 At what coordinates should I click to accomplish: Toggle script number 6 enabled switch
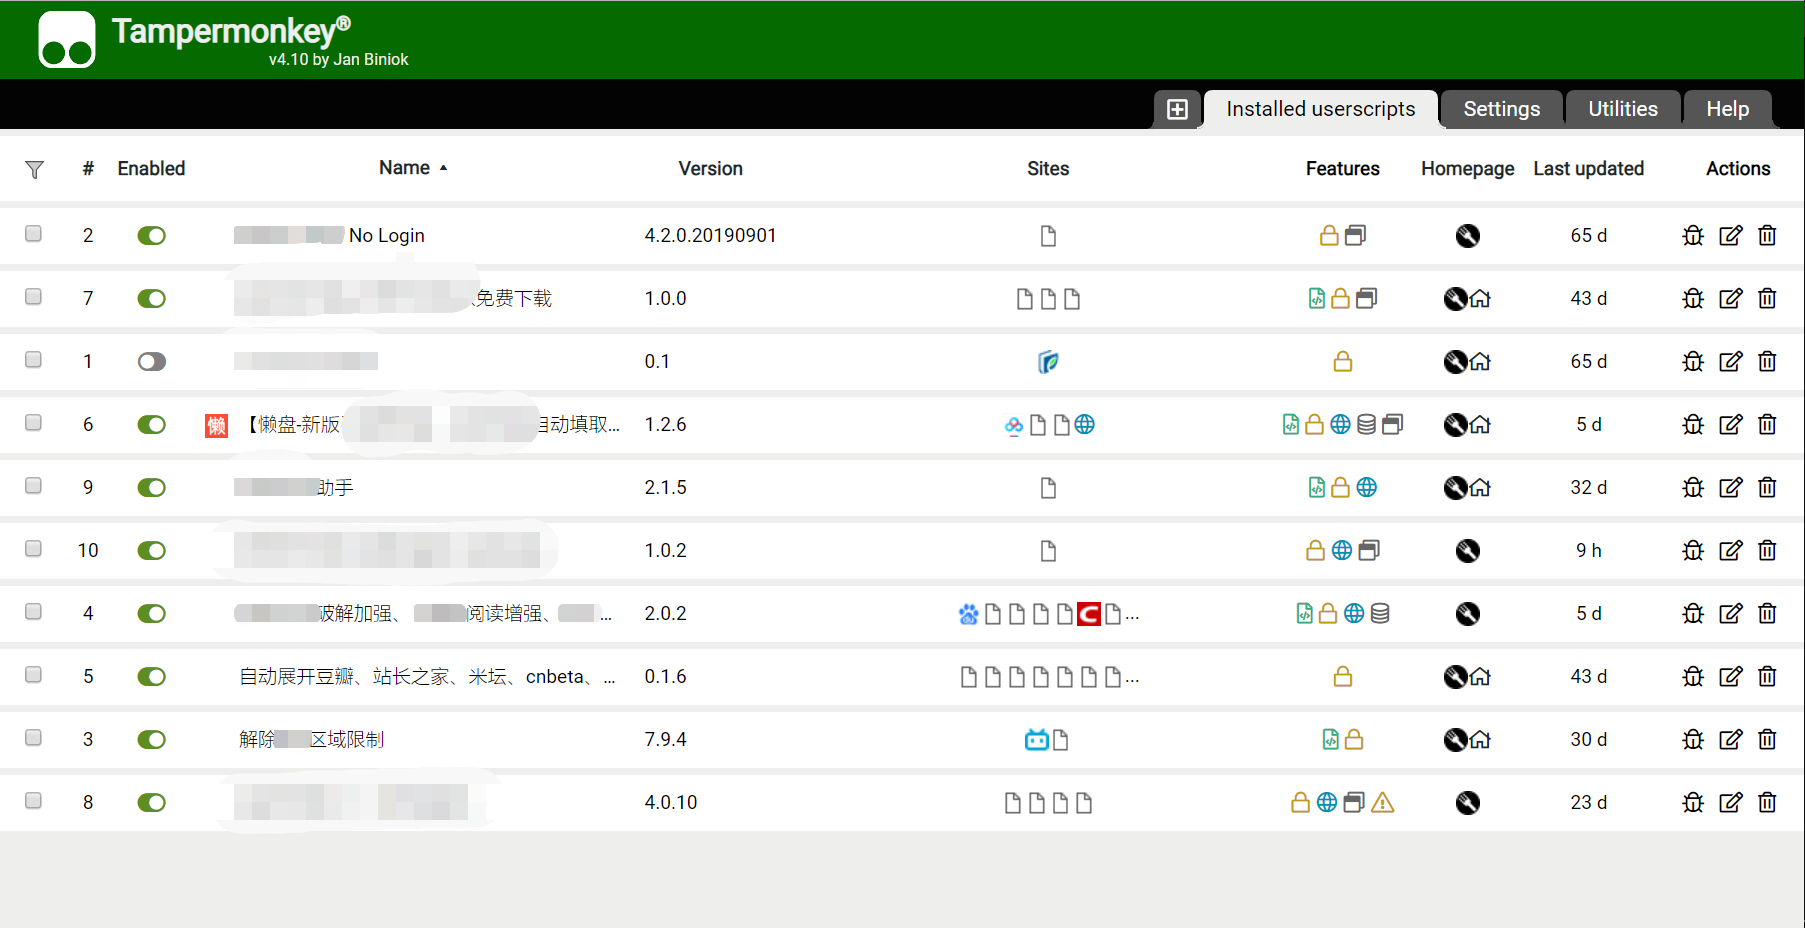coord(151,425)
